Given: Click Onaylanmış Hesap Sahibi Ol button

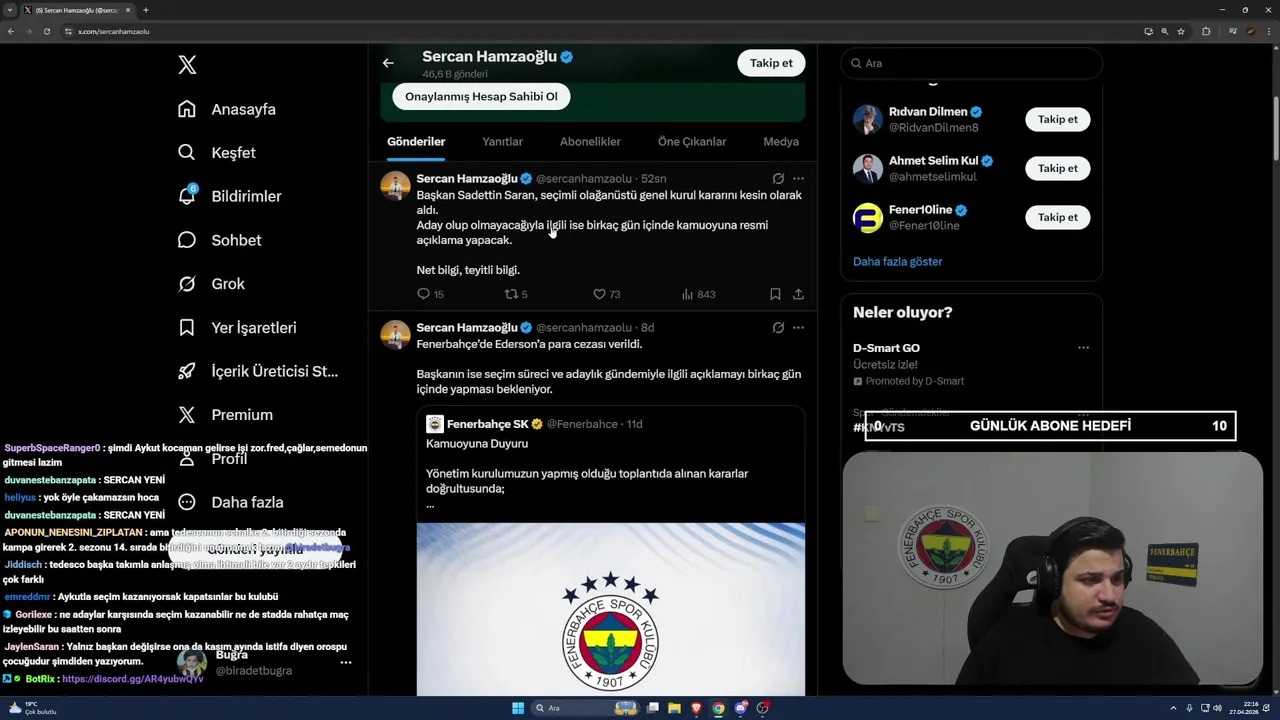Looking at the screenshot, I should [x=481, y=97].
